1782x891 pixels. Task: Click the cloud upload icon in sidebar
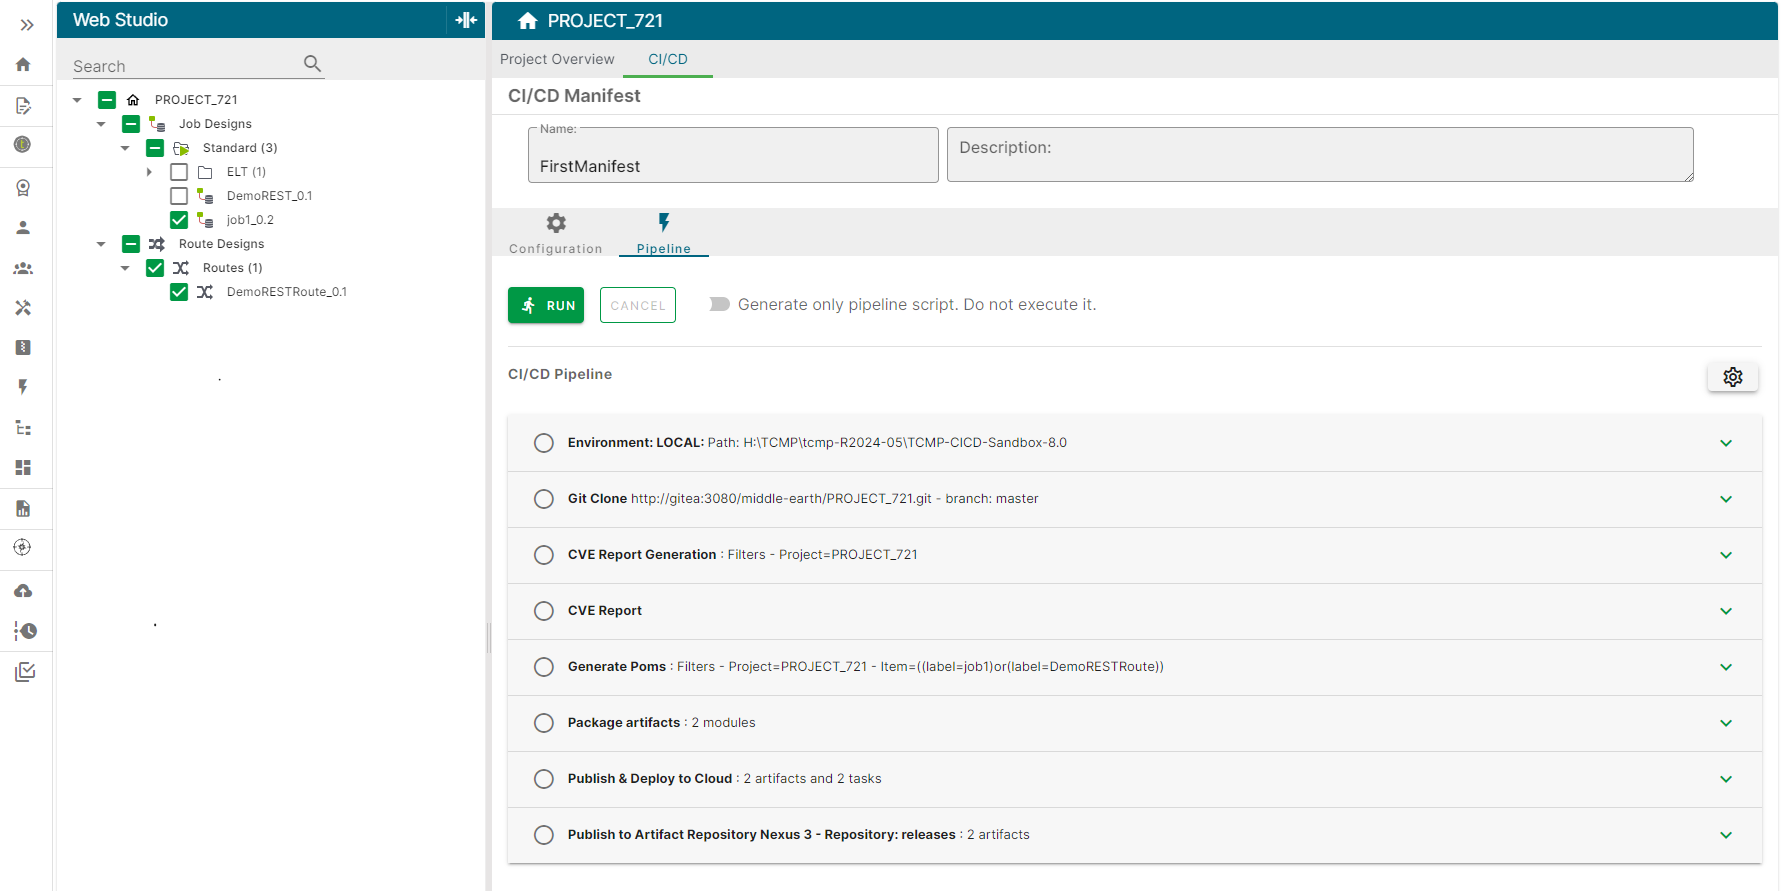[x=23, y=591]
